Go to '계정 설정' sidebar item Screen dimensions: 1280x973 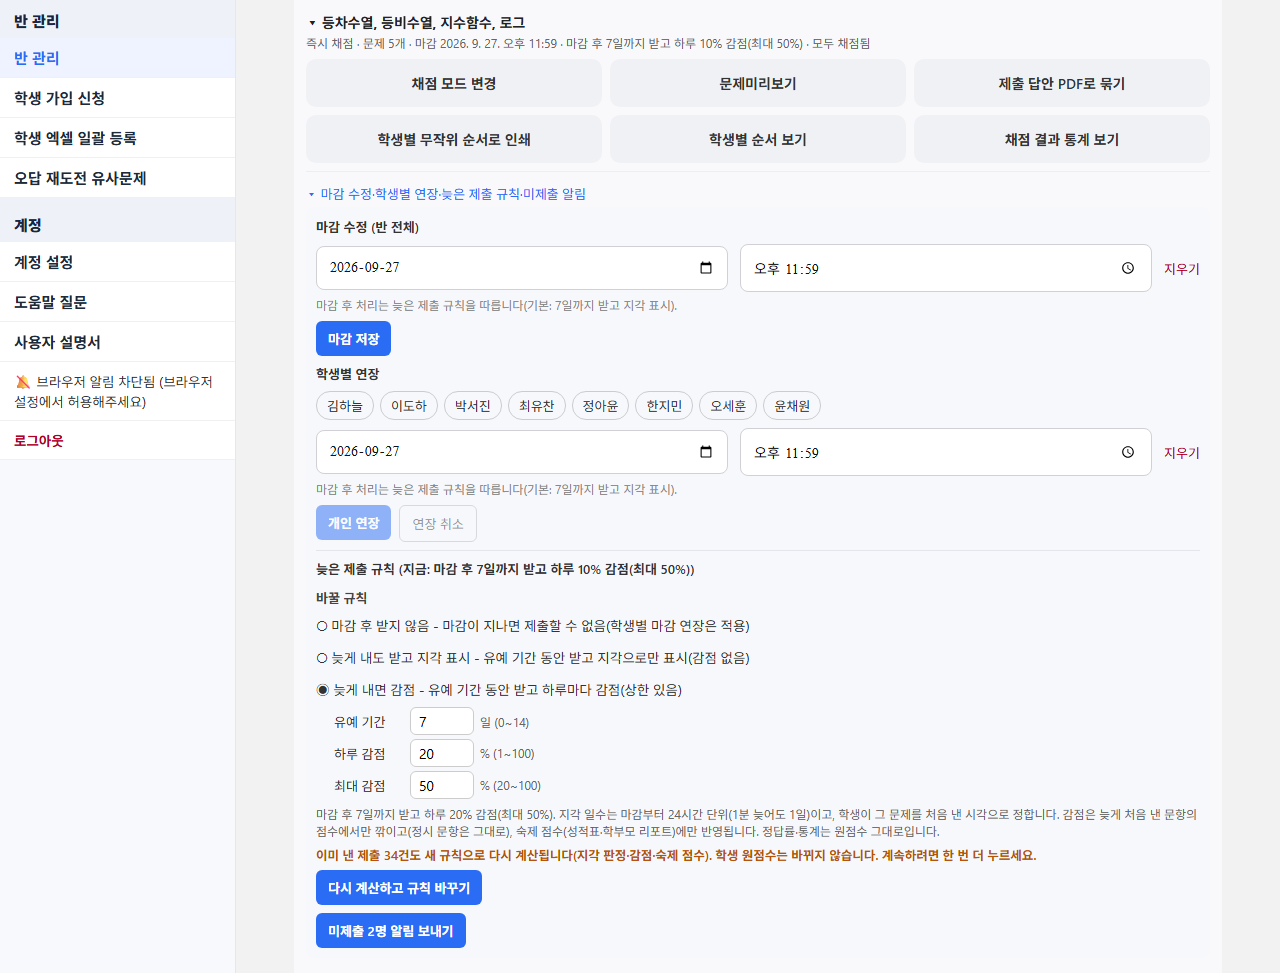click(x=117, y=262)
